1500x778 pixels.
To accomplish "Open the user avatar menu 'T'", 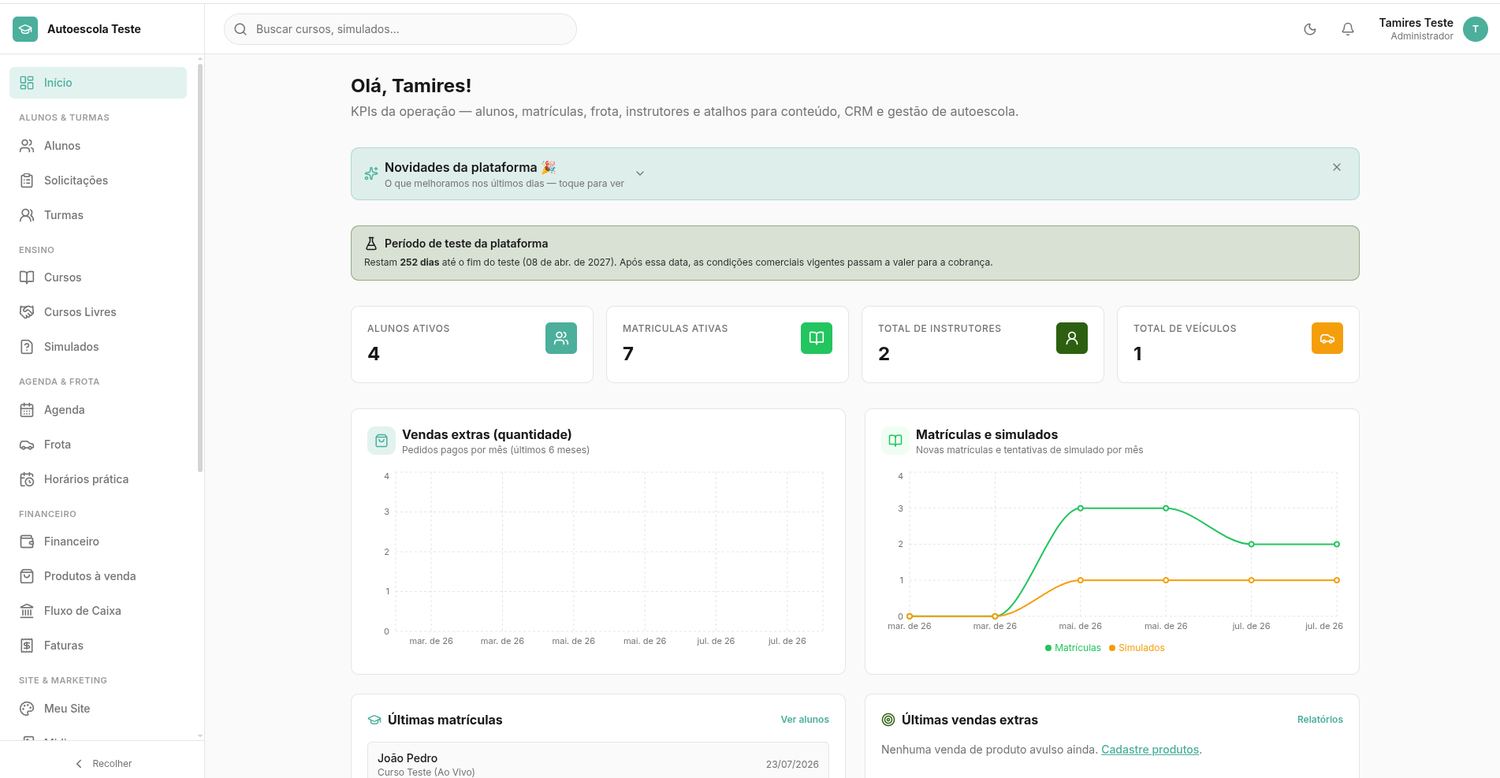I will (1475, 29).
